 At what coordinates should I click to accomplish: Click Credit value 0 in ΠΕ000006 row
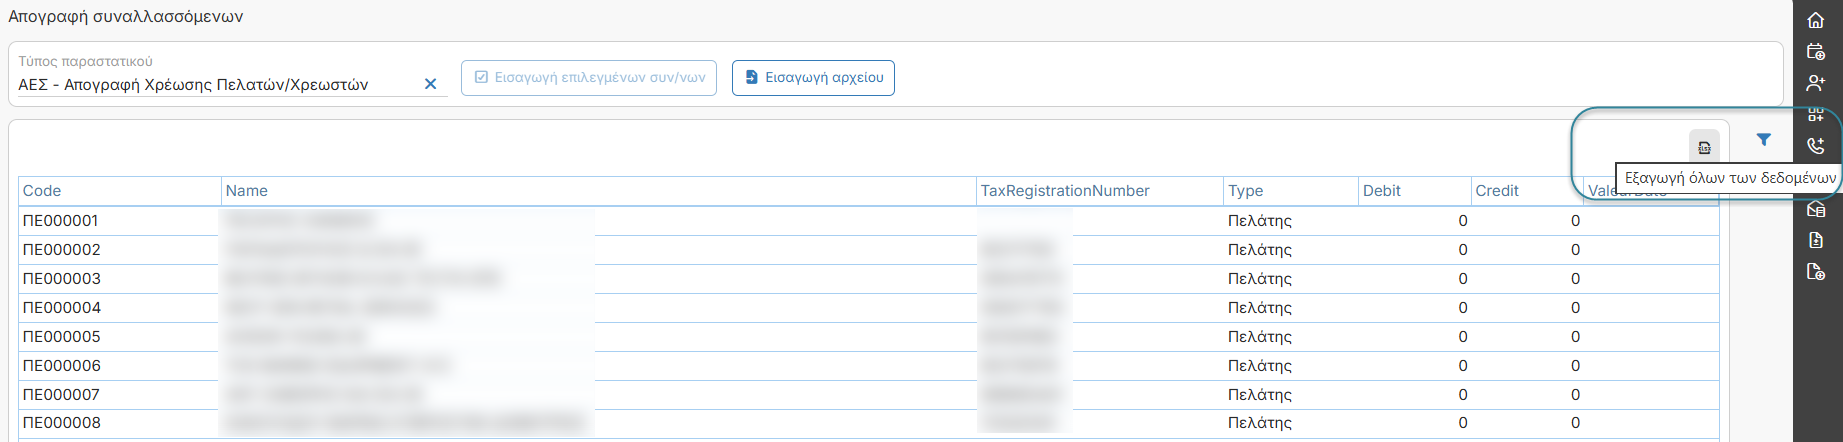click(1575, 366)
